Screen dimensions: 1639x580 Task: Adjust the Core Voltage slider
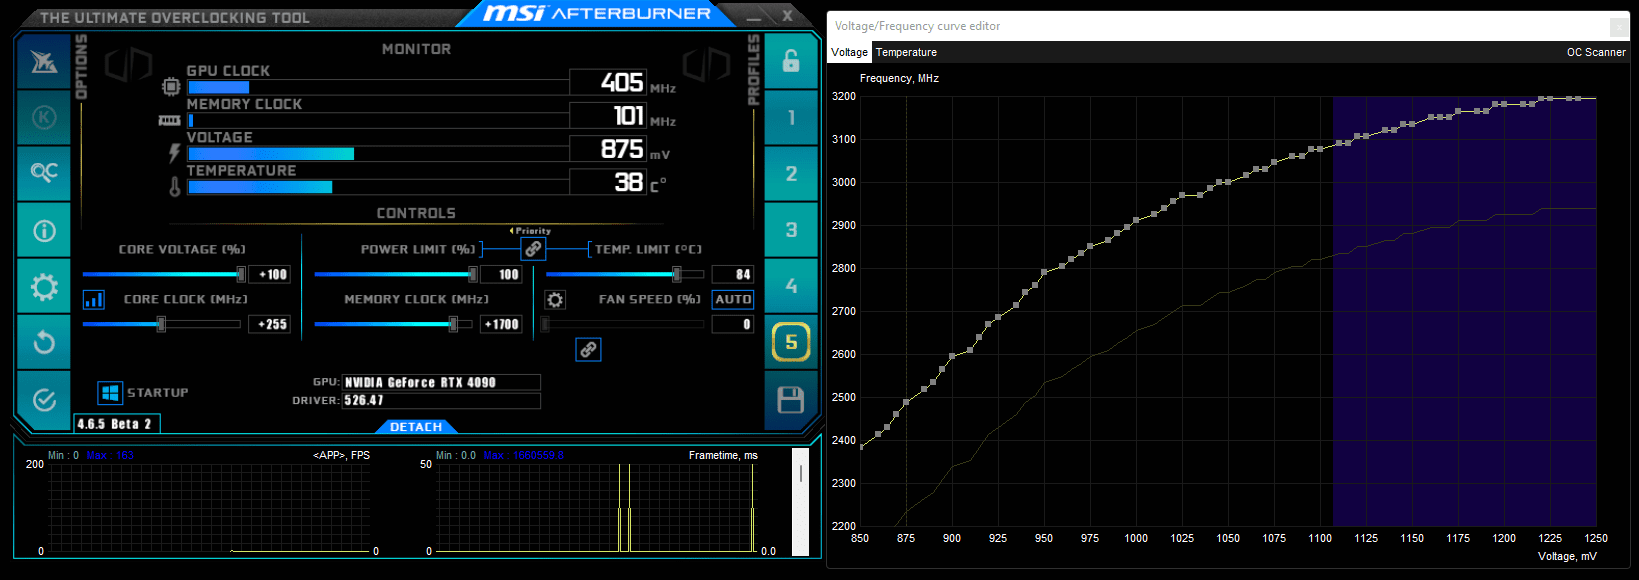(x=164, y=274)
